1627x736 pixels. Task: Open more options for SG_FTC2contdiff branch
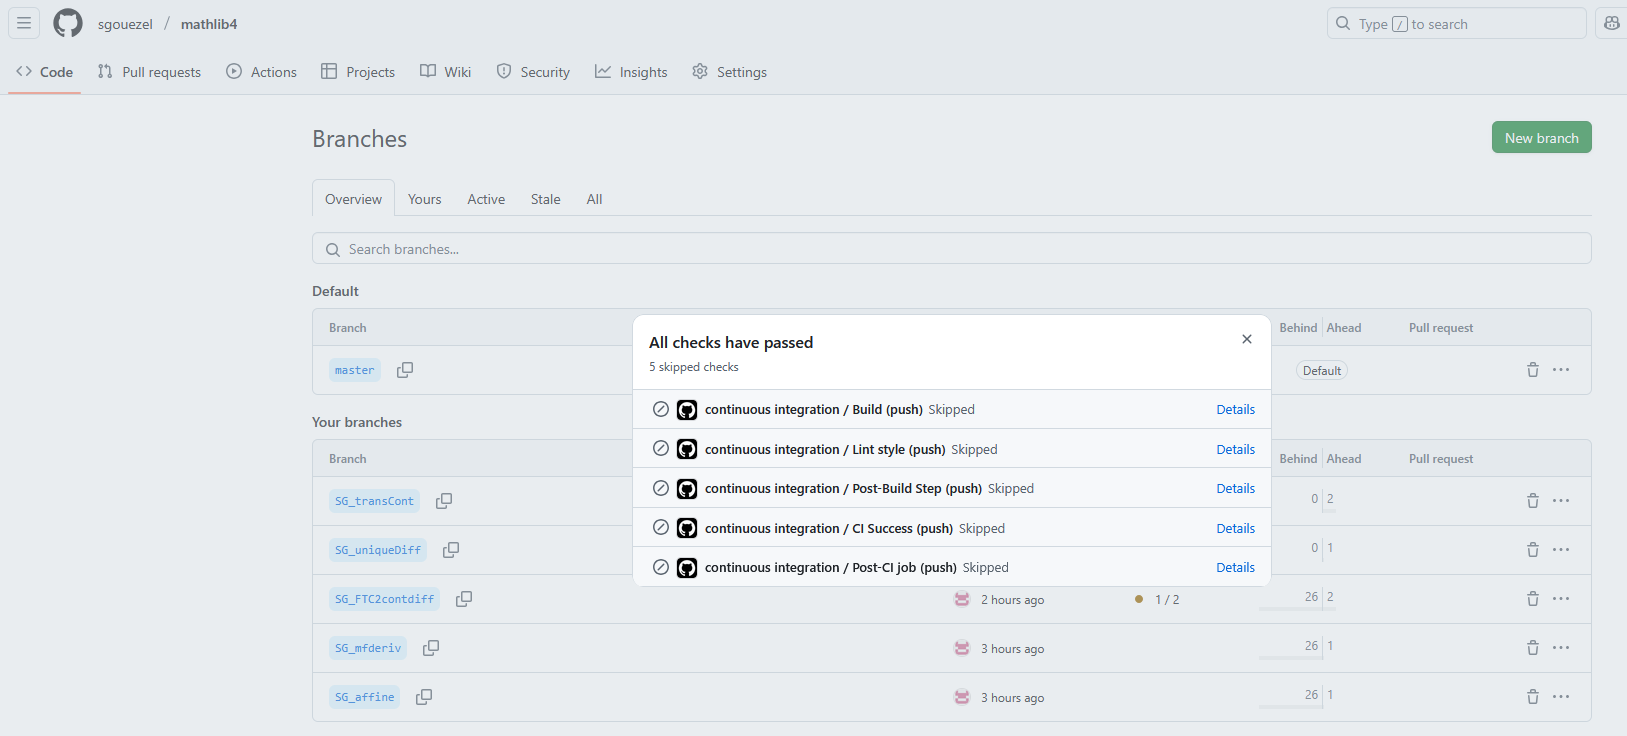[x=1561, y=599]
